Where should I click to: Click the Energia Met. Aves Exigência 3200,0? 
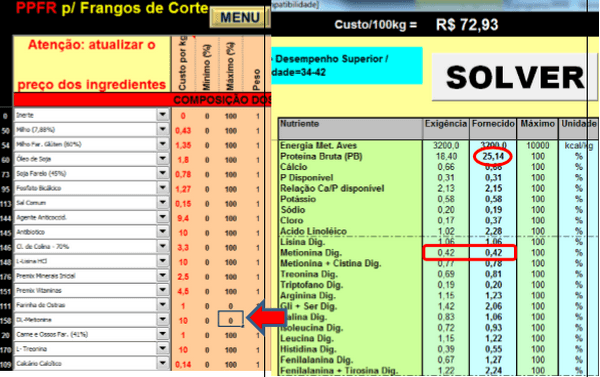[446, 145]
